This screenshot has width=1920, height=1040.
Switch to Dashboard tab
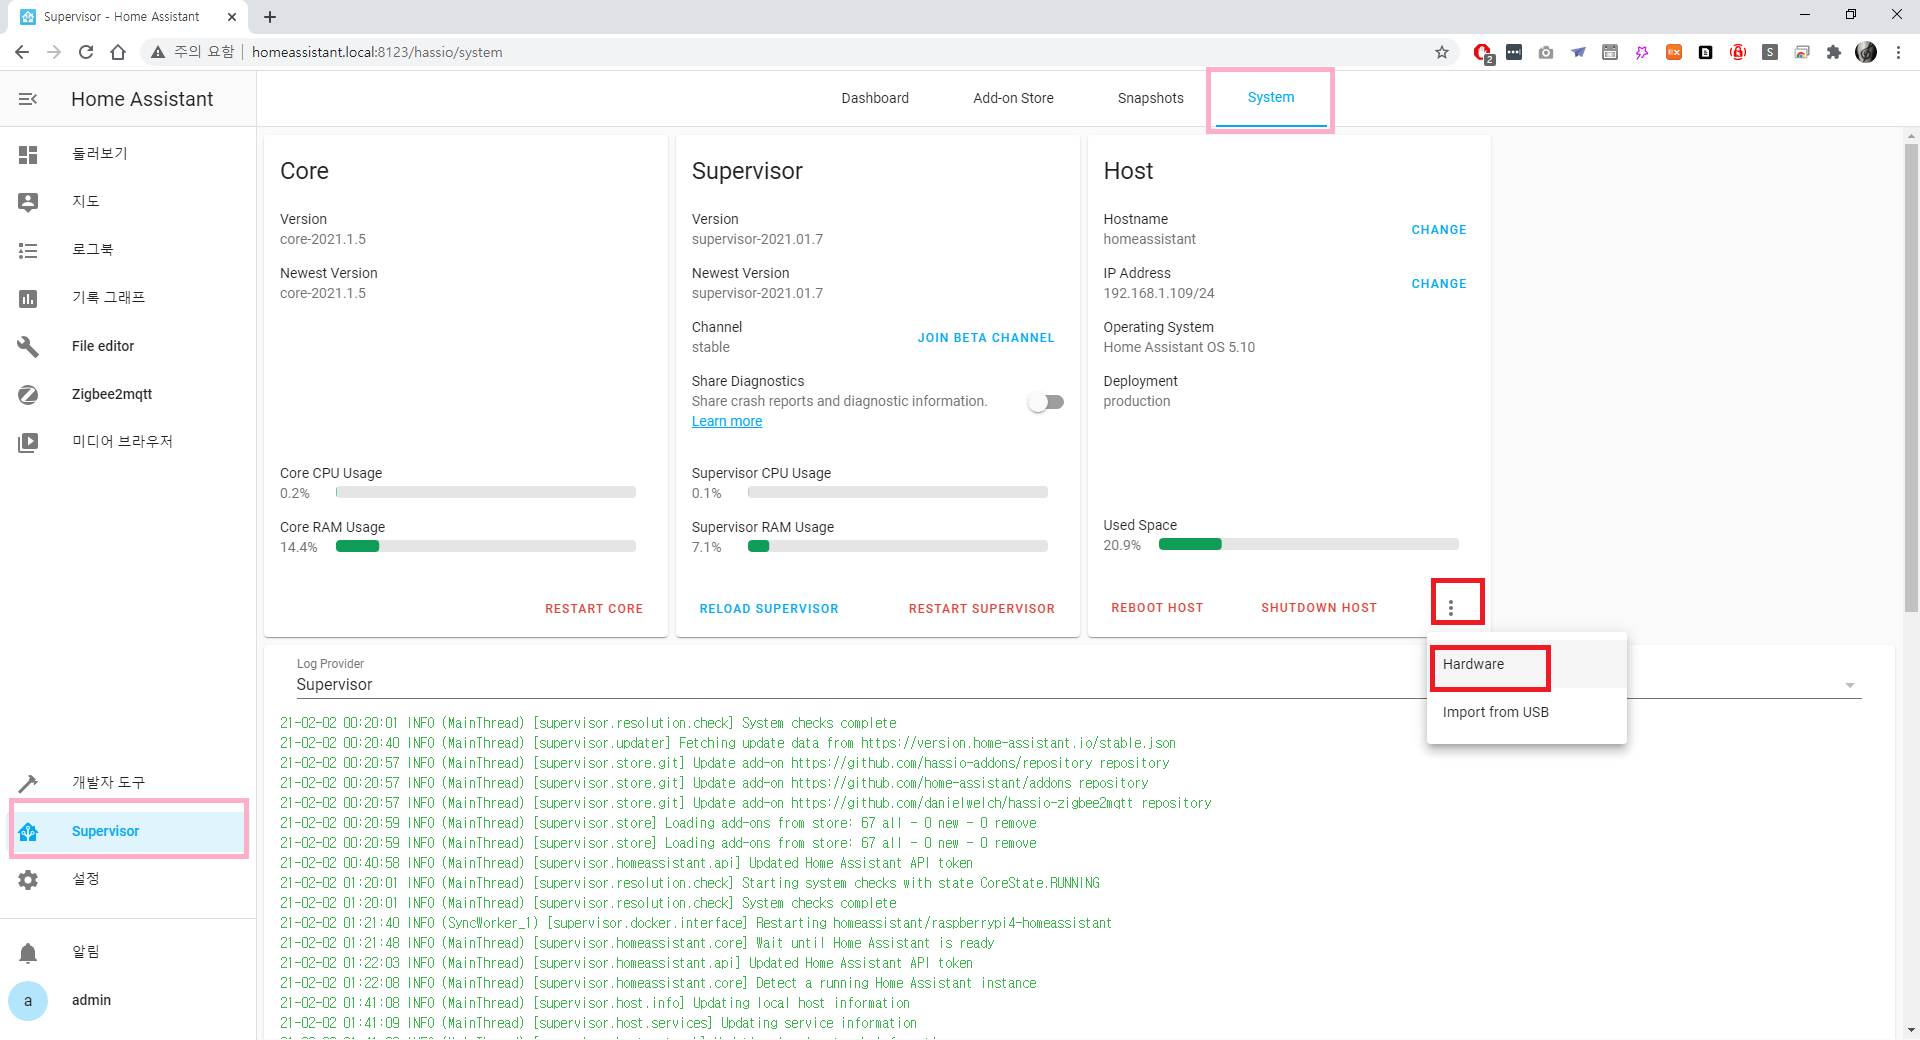875,98
